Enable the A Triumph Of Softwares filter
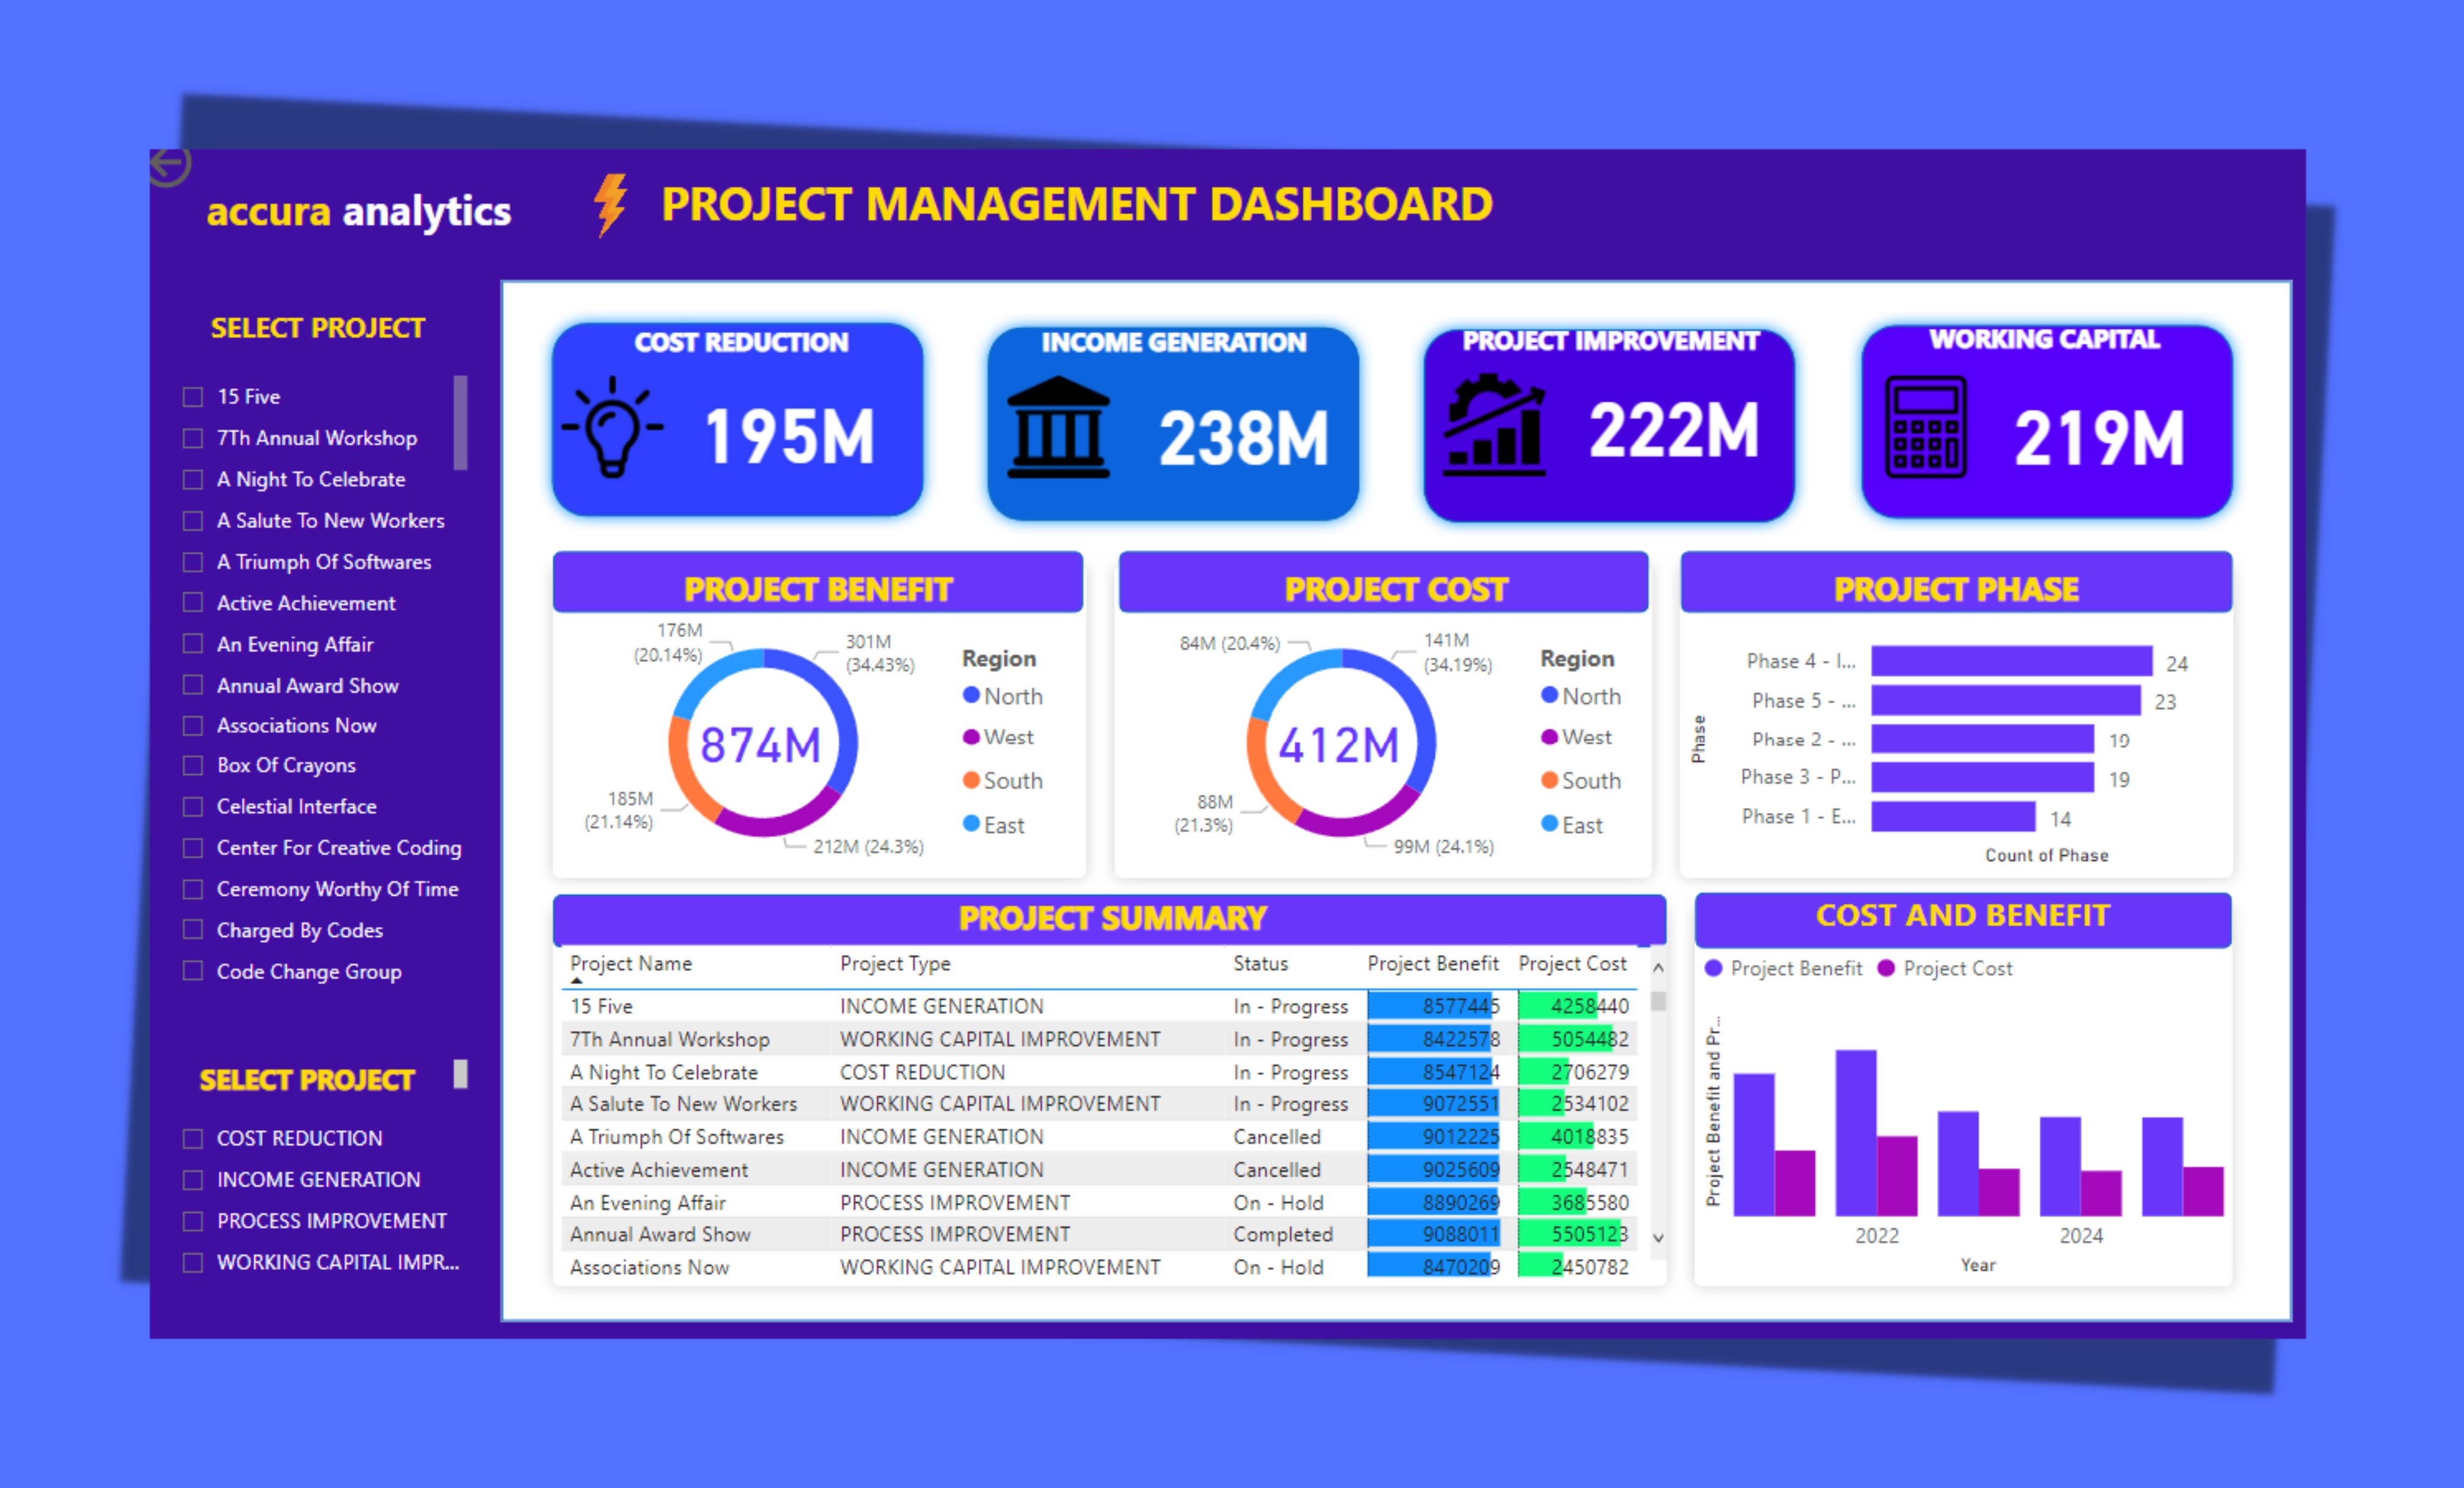 pos(193,562)
